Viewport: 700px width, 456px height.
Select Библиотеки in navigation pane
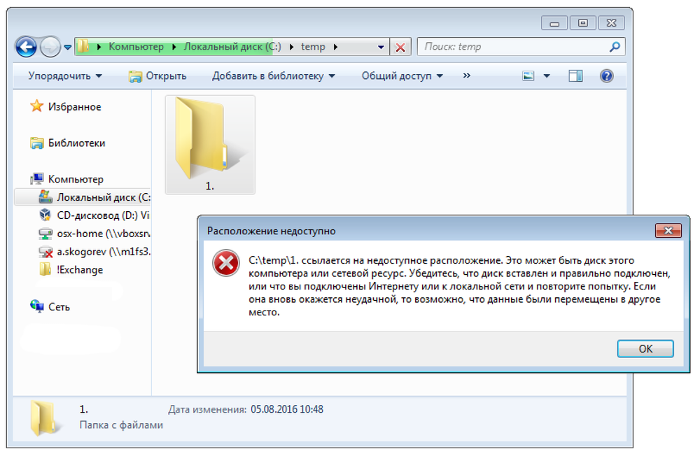pos(76,143)
